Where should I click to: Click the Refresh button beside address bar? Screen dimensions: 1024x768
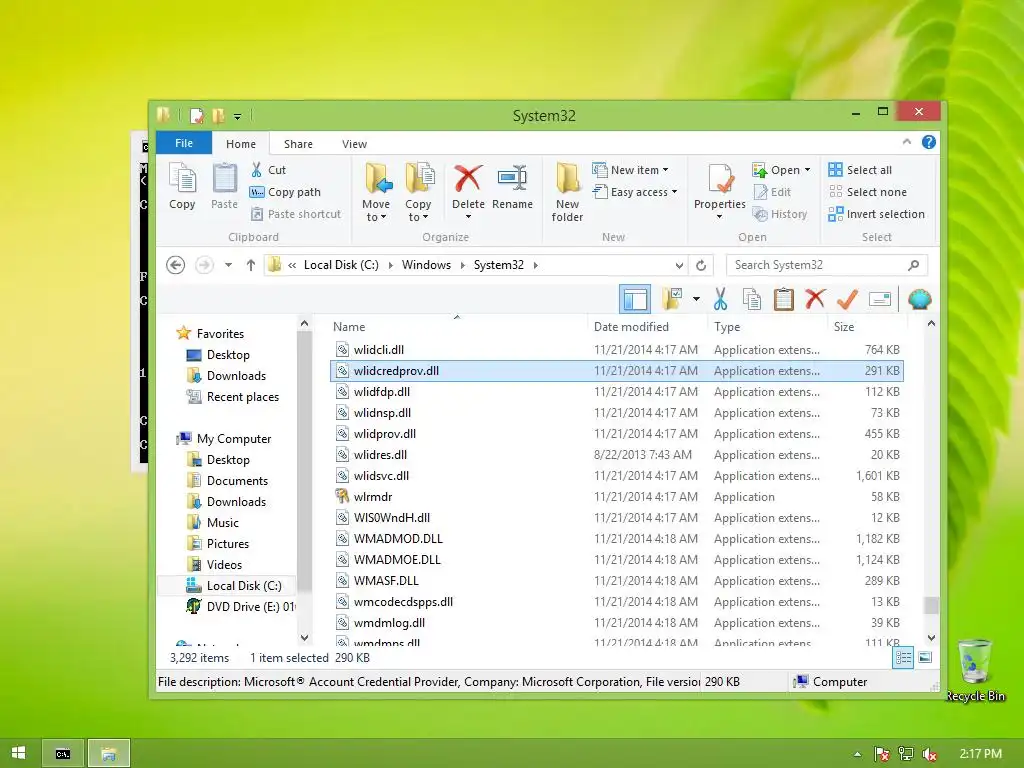coord(701,265)
